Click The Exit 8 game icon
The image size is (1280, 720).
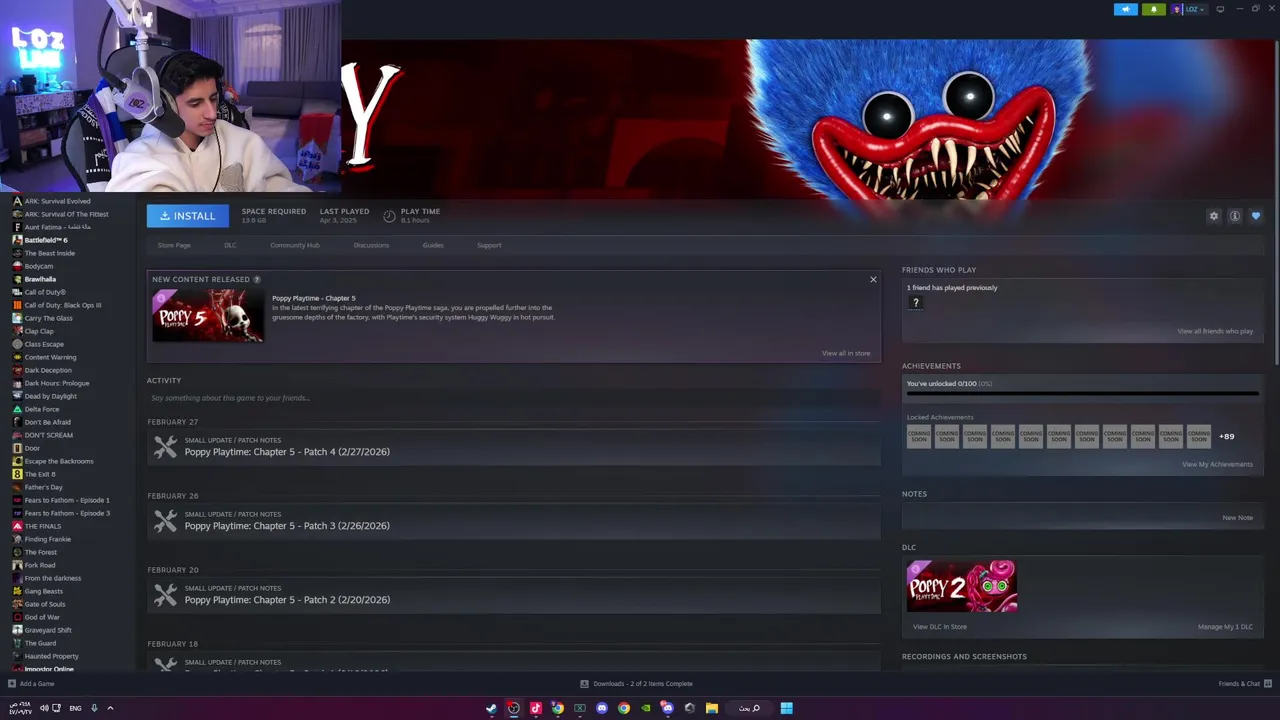(x=17, y=474)
